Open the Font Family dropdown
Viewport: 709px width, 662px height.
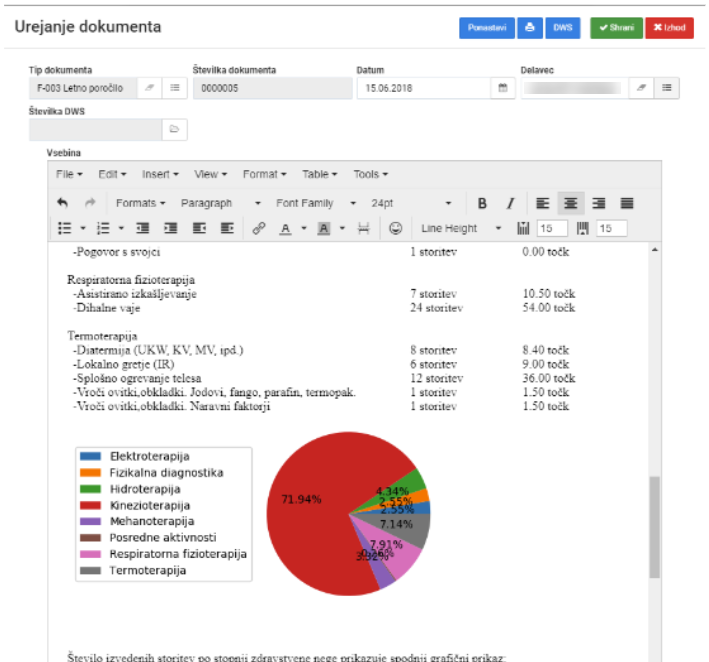point(316,203)
